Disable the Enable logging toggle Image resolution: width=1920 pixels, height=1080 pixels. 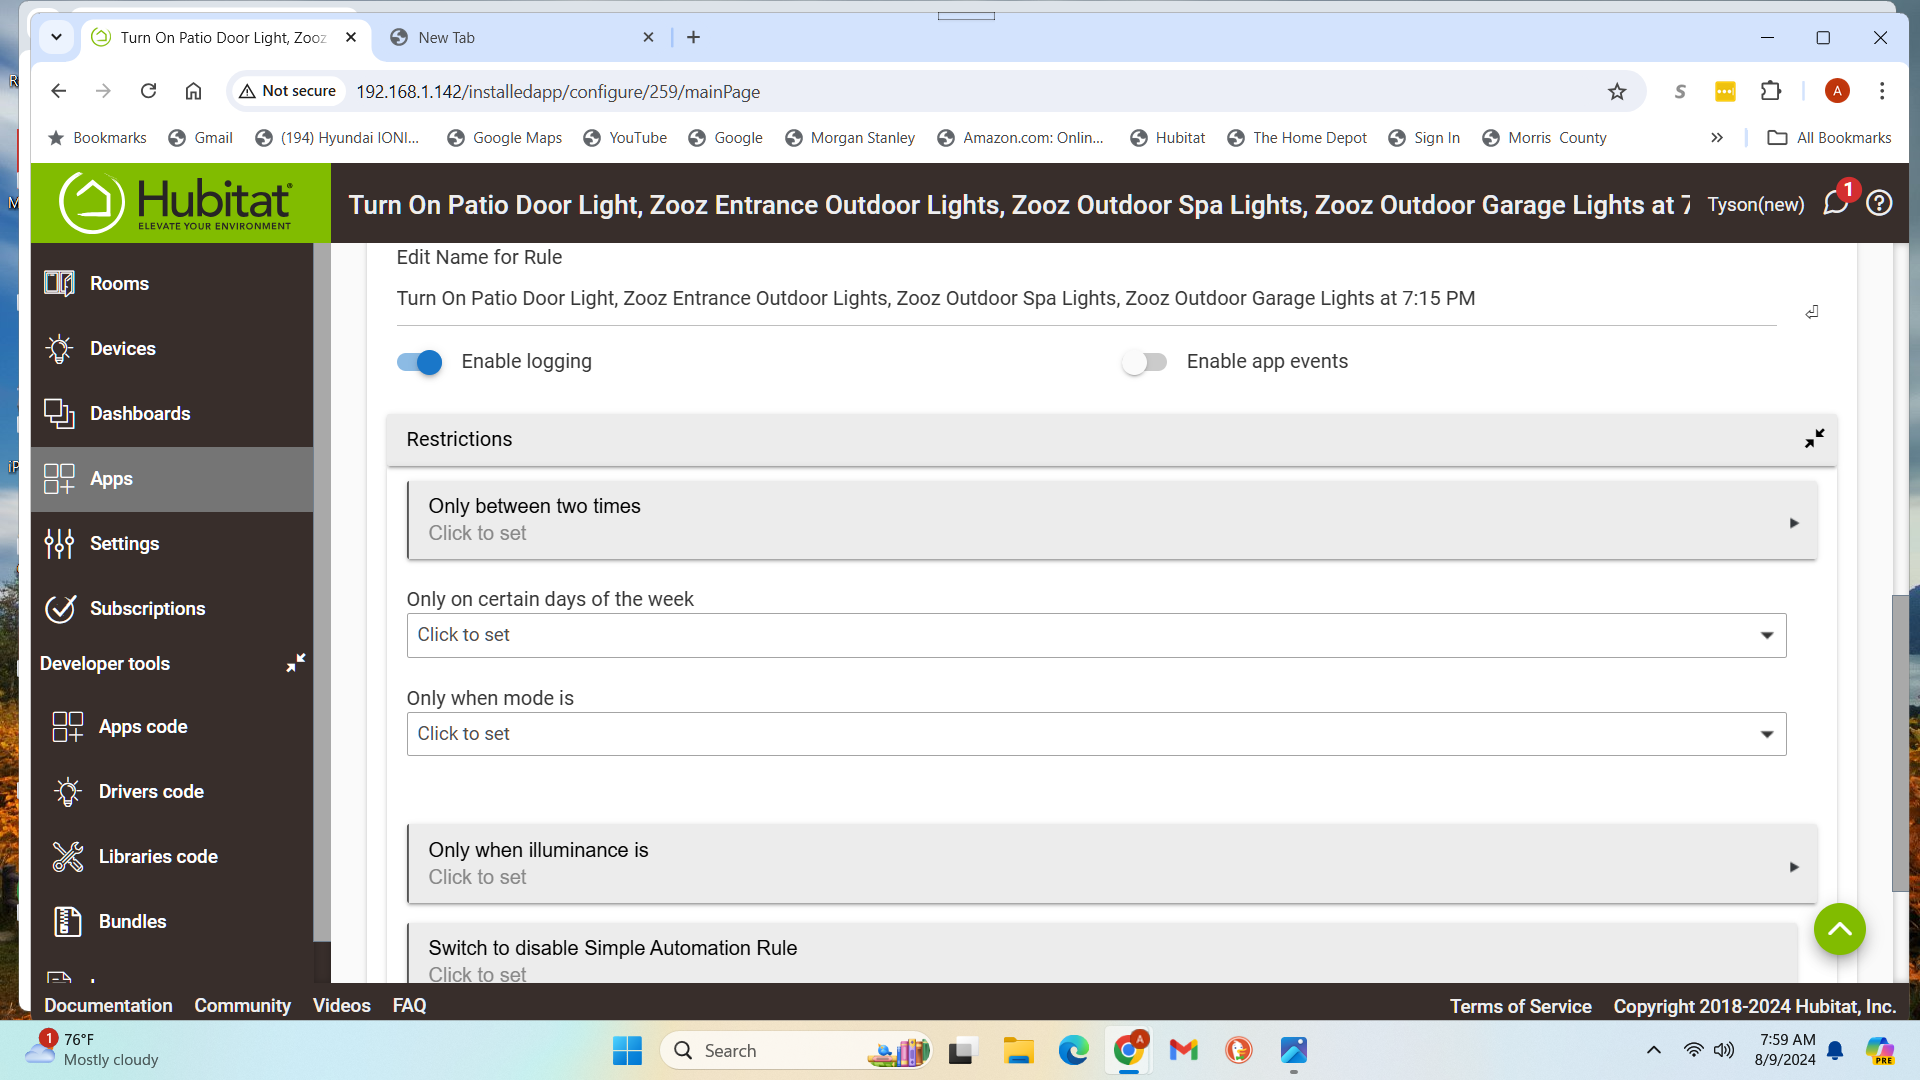pyautogui.click(x=418, y=362)
